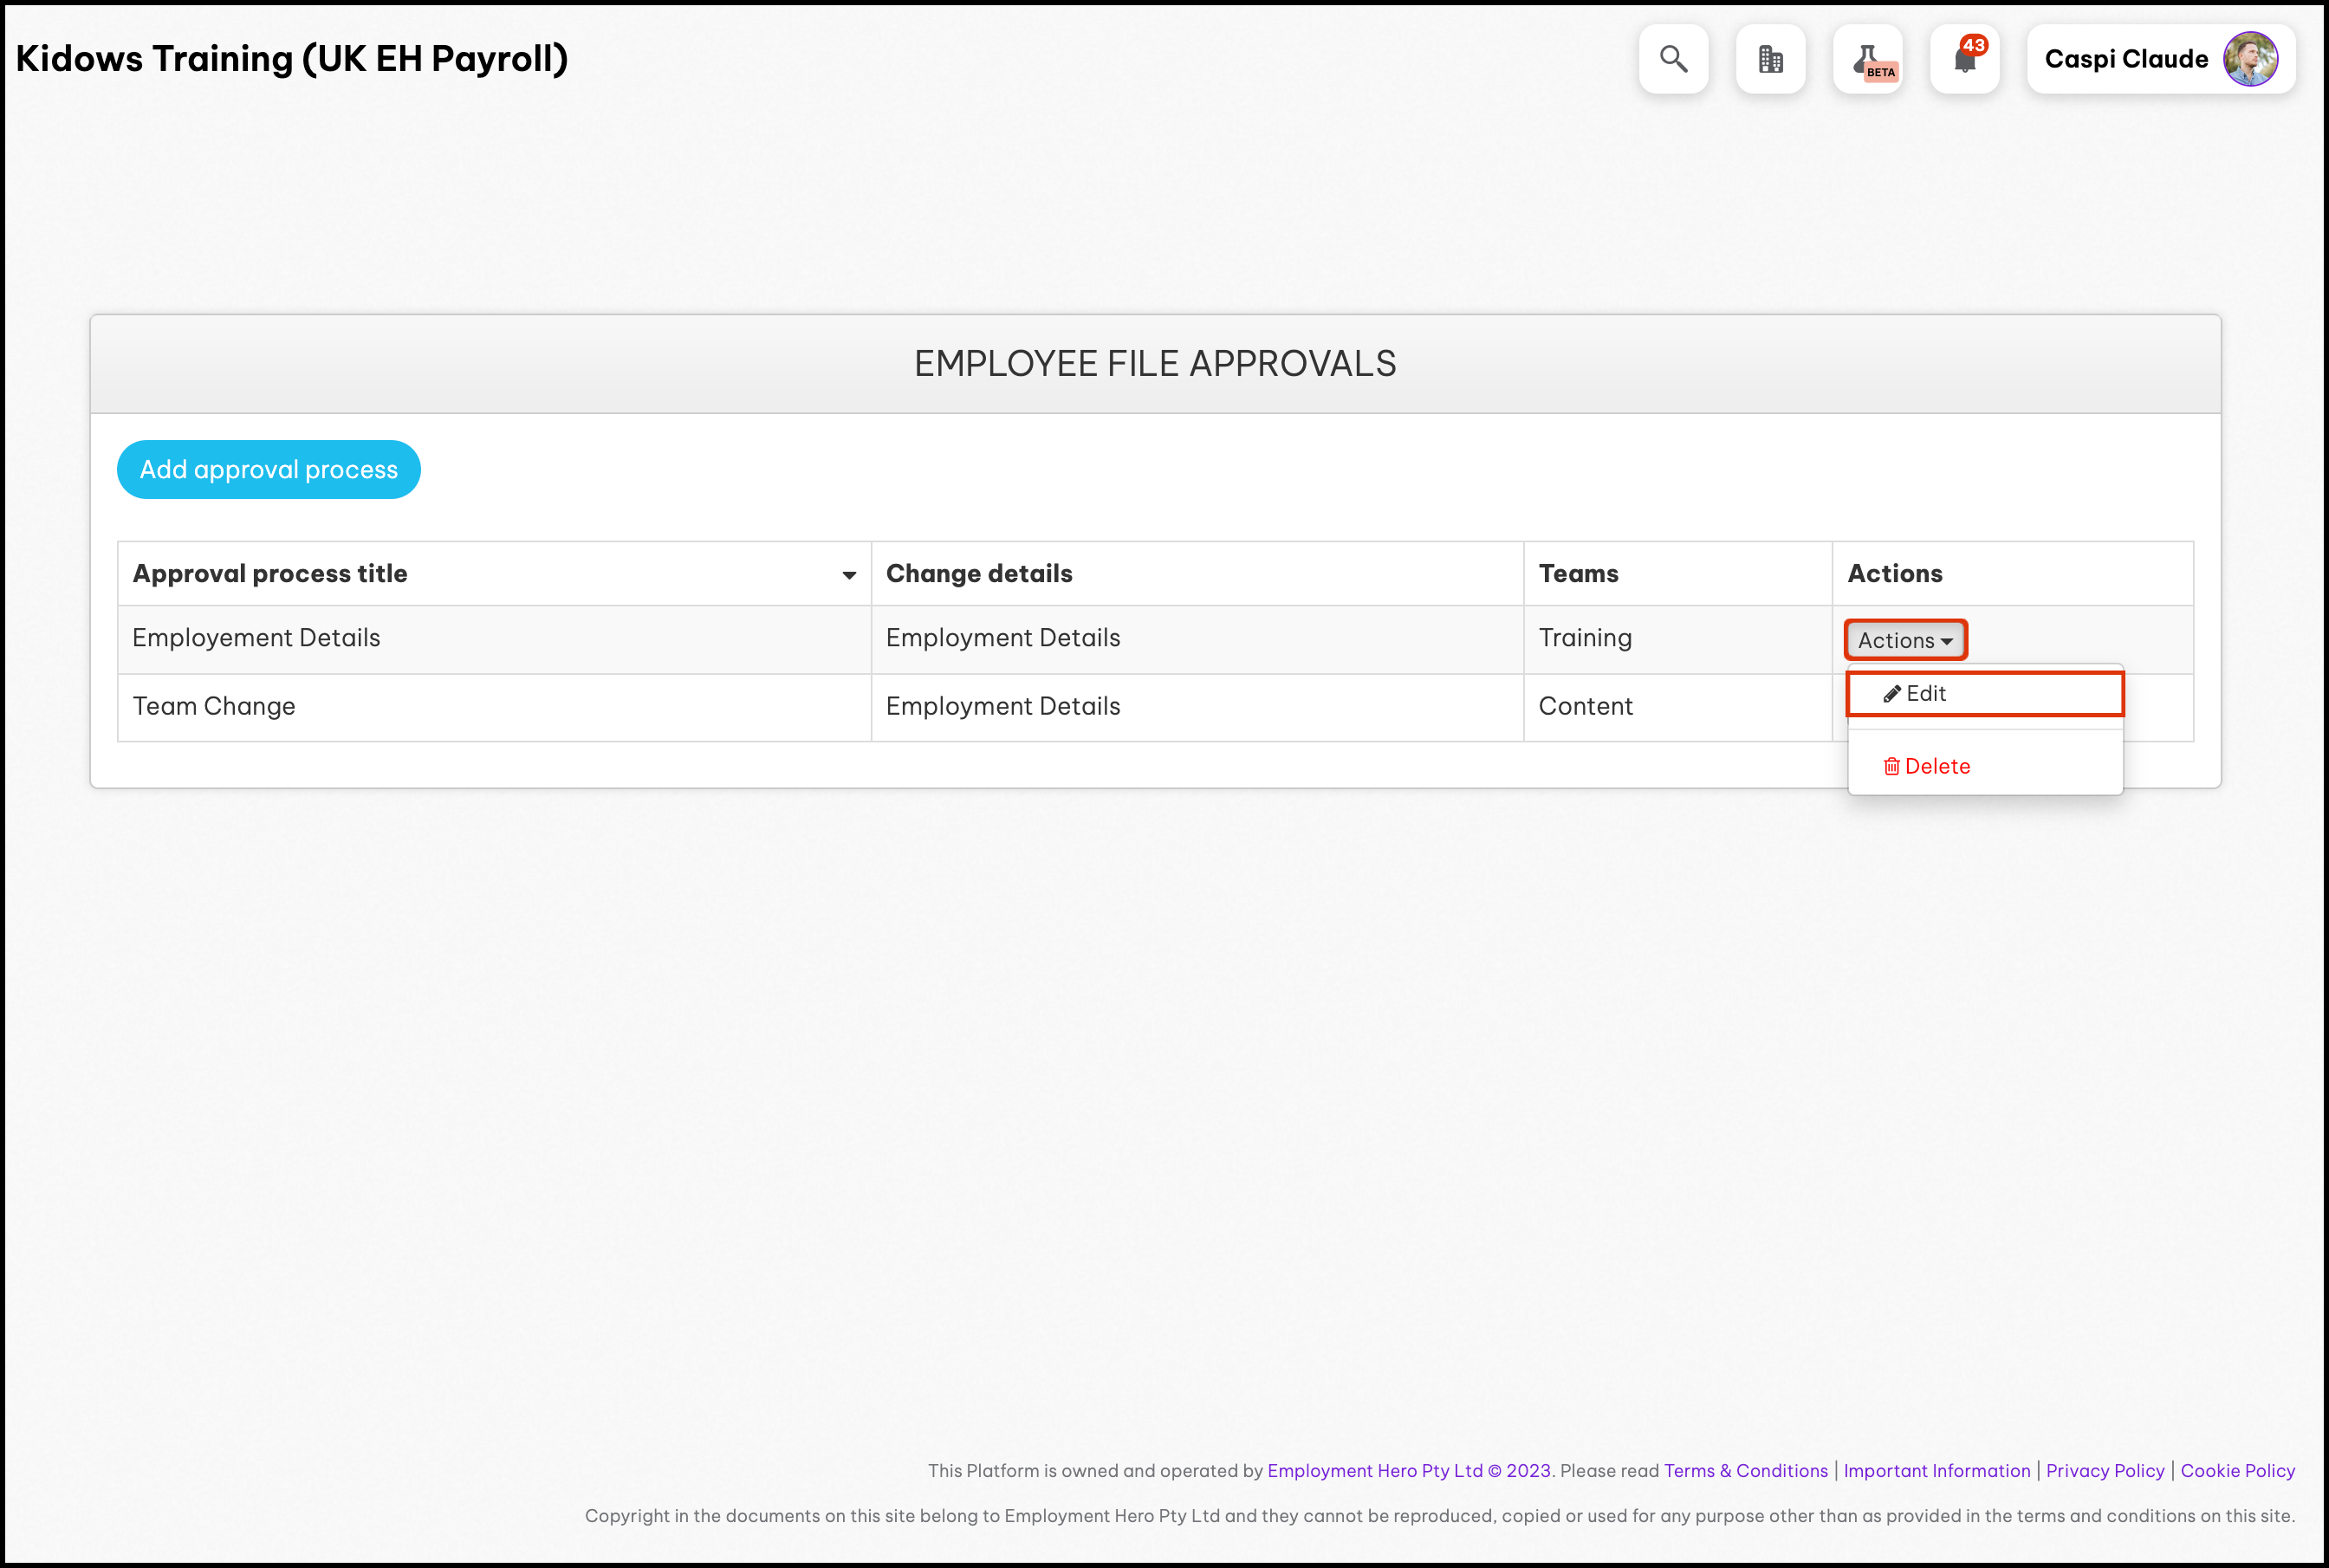Open the notifications bell with 43 badge
The image size is (2329, 1568).
click(1964, 59)
